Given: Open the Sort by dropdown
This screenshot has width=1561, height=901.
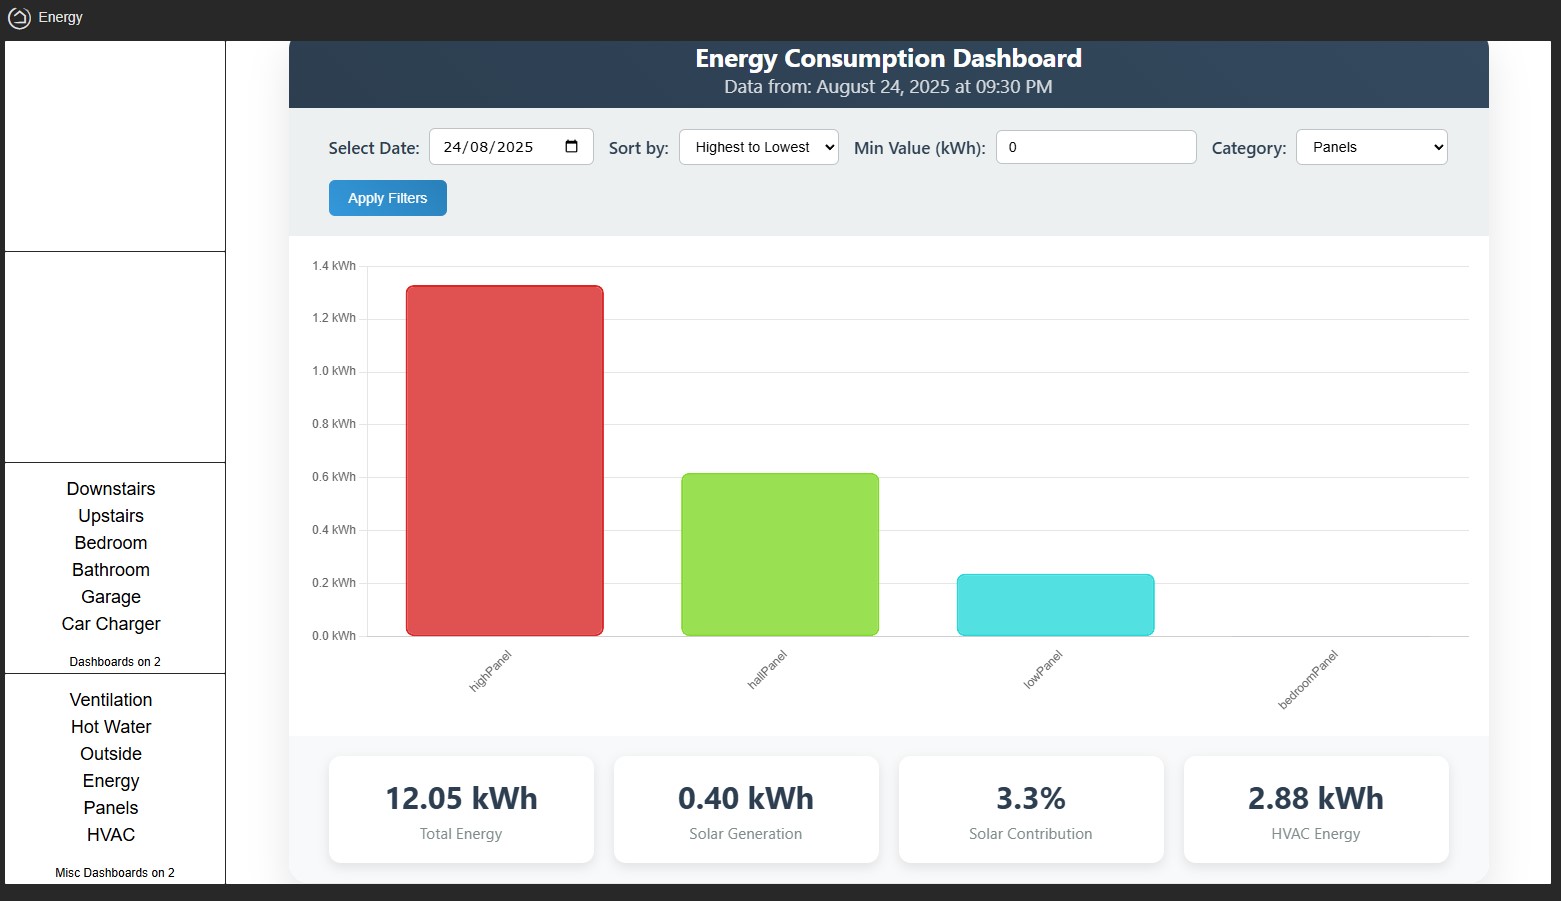Looking at the screenshot, I should (758, 147).
